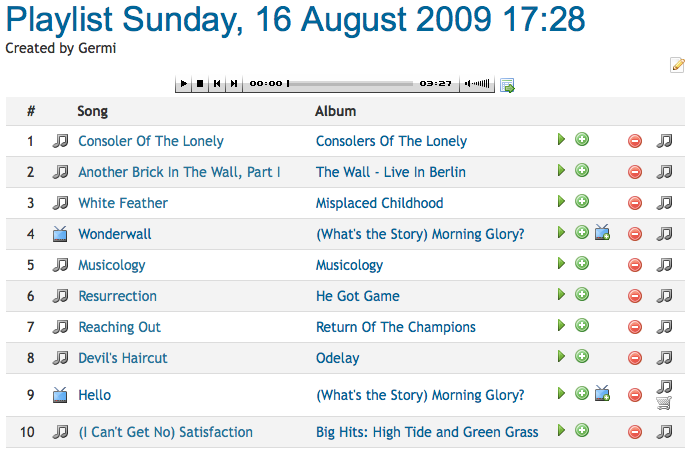
Task: Click the Song column header
Action: pos(93,111)
